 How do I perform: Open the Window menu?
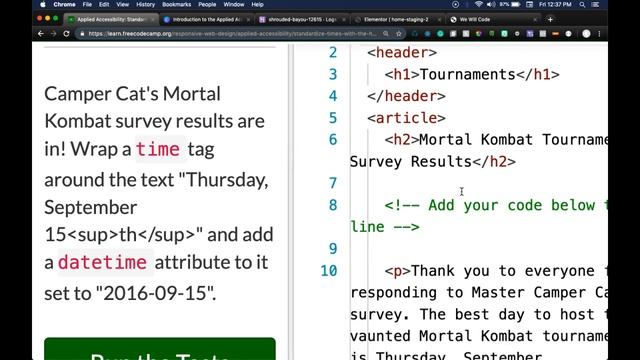click(x=233, y=4)
